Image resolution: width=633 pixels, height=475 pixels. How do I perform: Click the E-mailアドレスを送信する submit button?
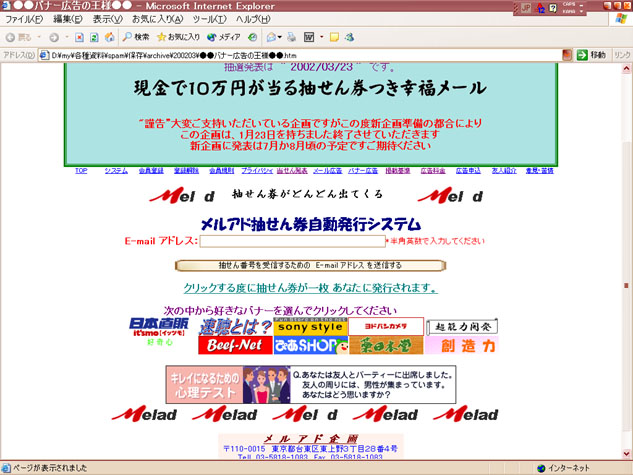310,265
